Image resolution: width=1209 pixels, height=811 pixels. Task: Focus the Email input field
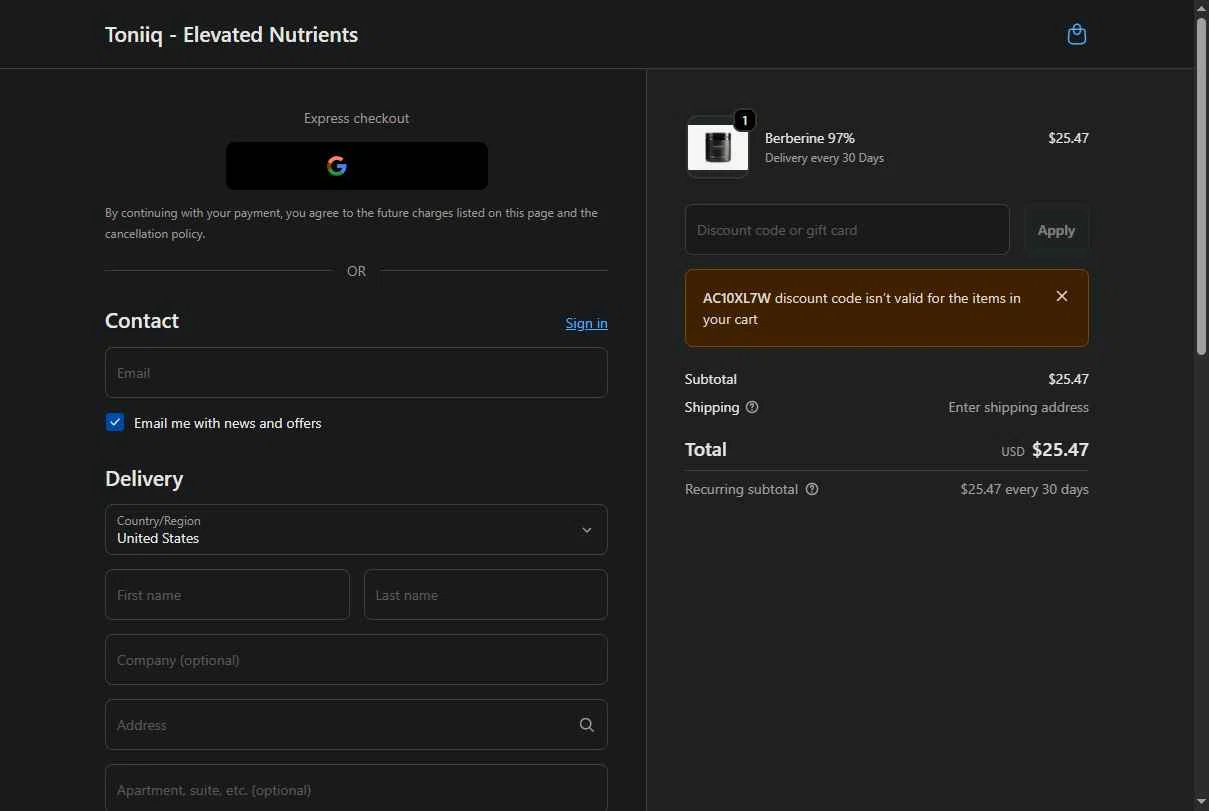point(356,373)
